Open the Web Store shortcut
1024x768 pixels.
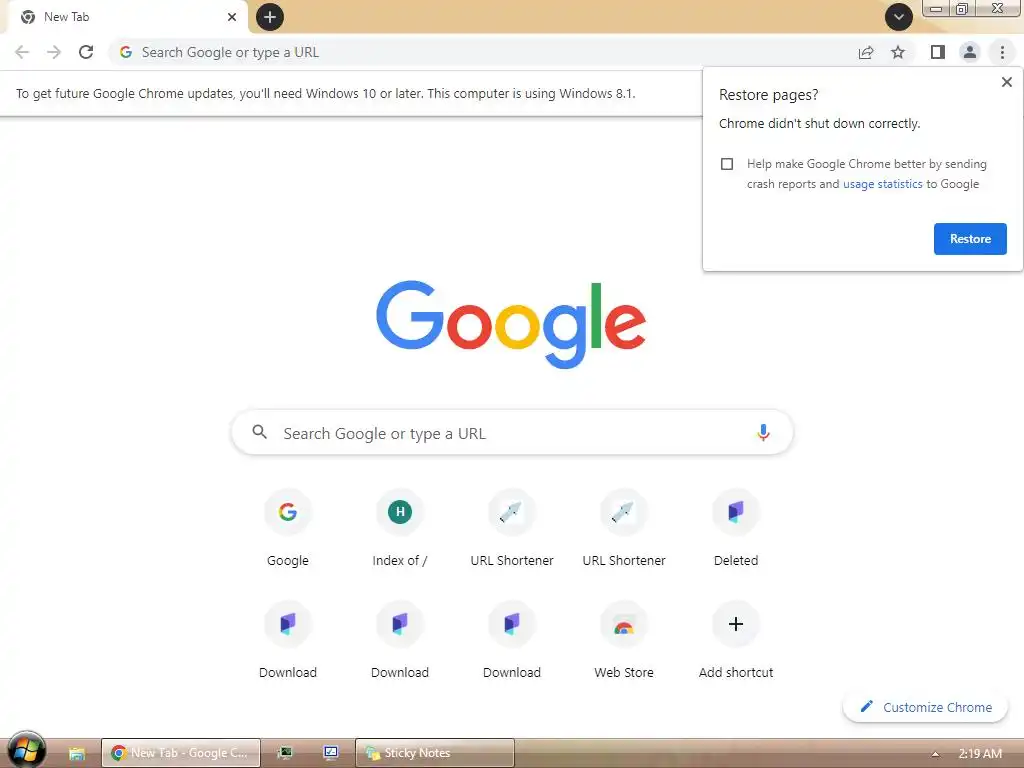click(x=624, y=641)
